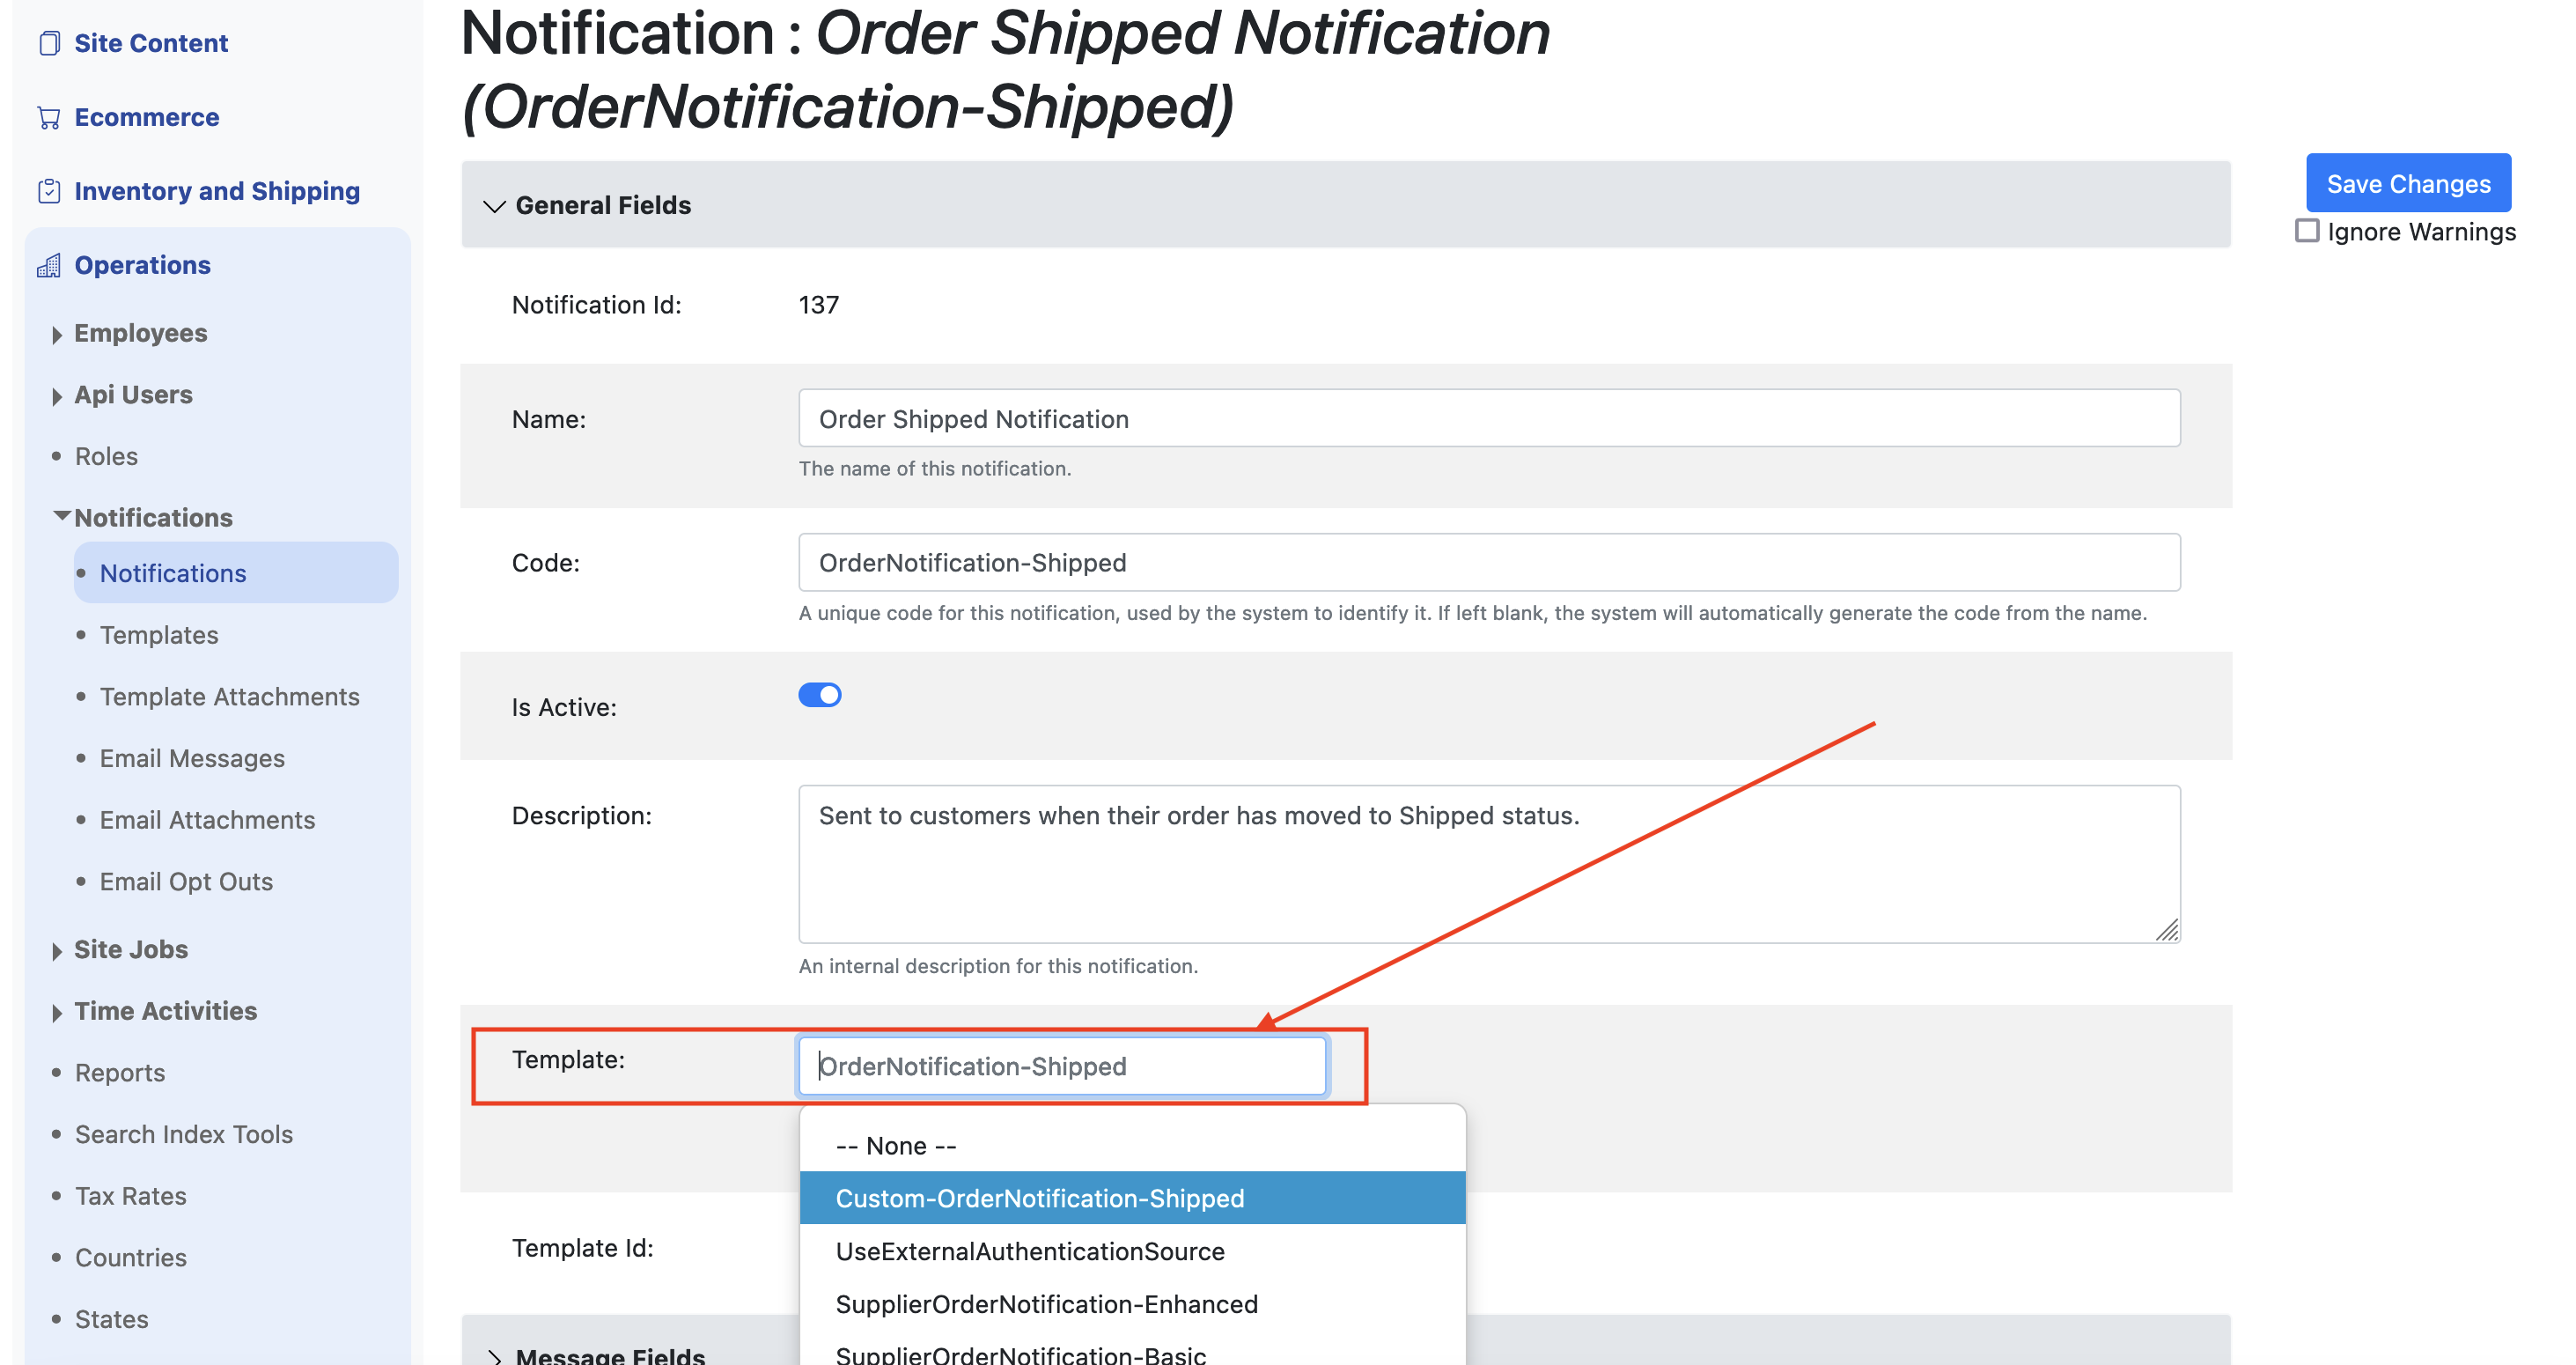Open the Ecommerce section link

coord(147,117)
